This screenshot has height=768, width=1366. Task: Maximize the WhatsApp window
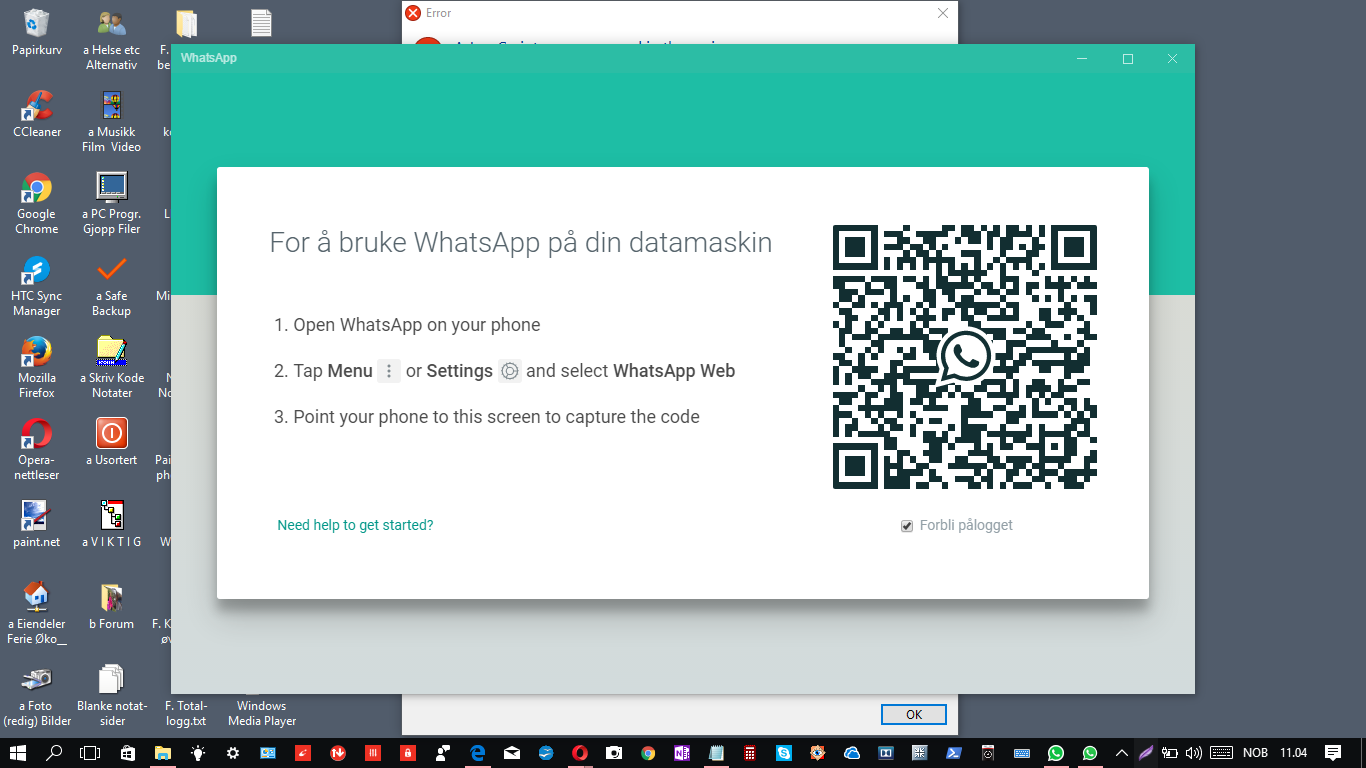click(1128, 59)
